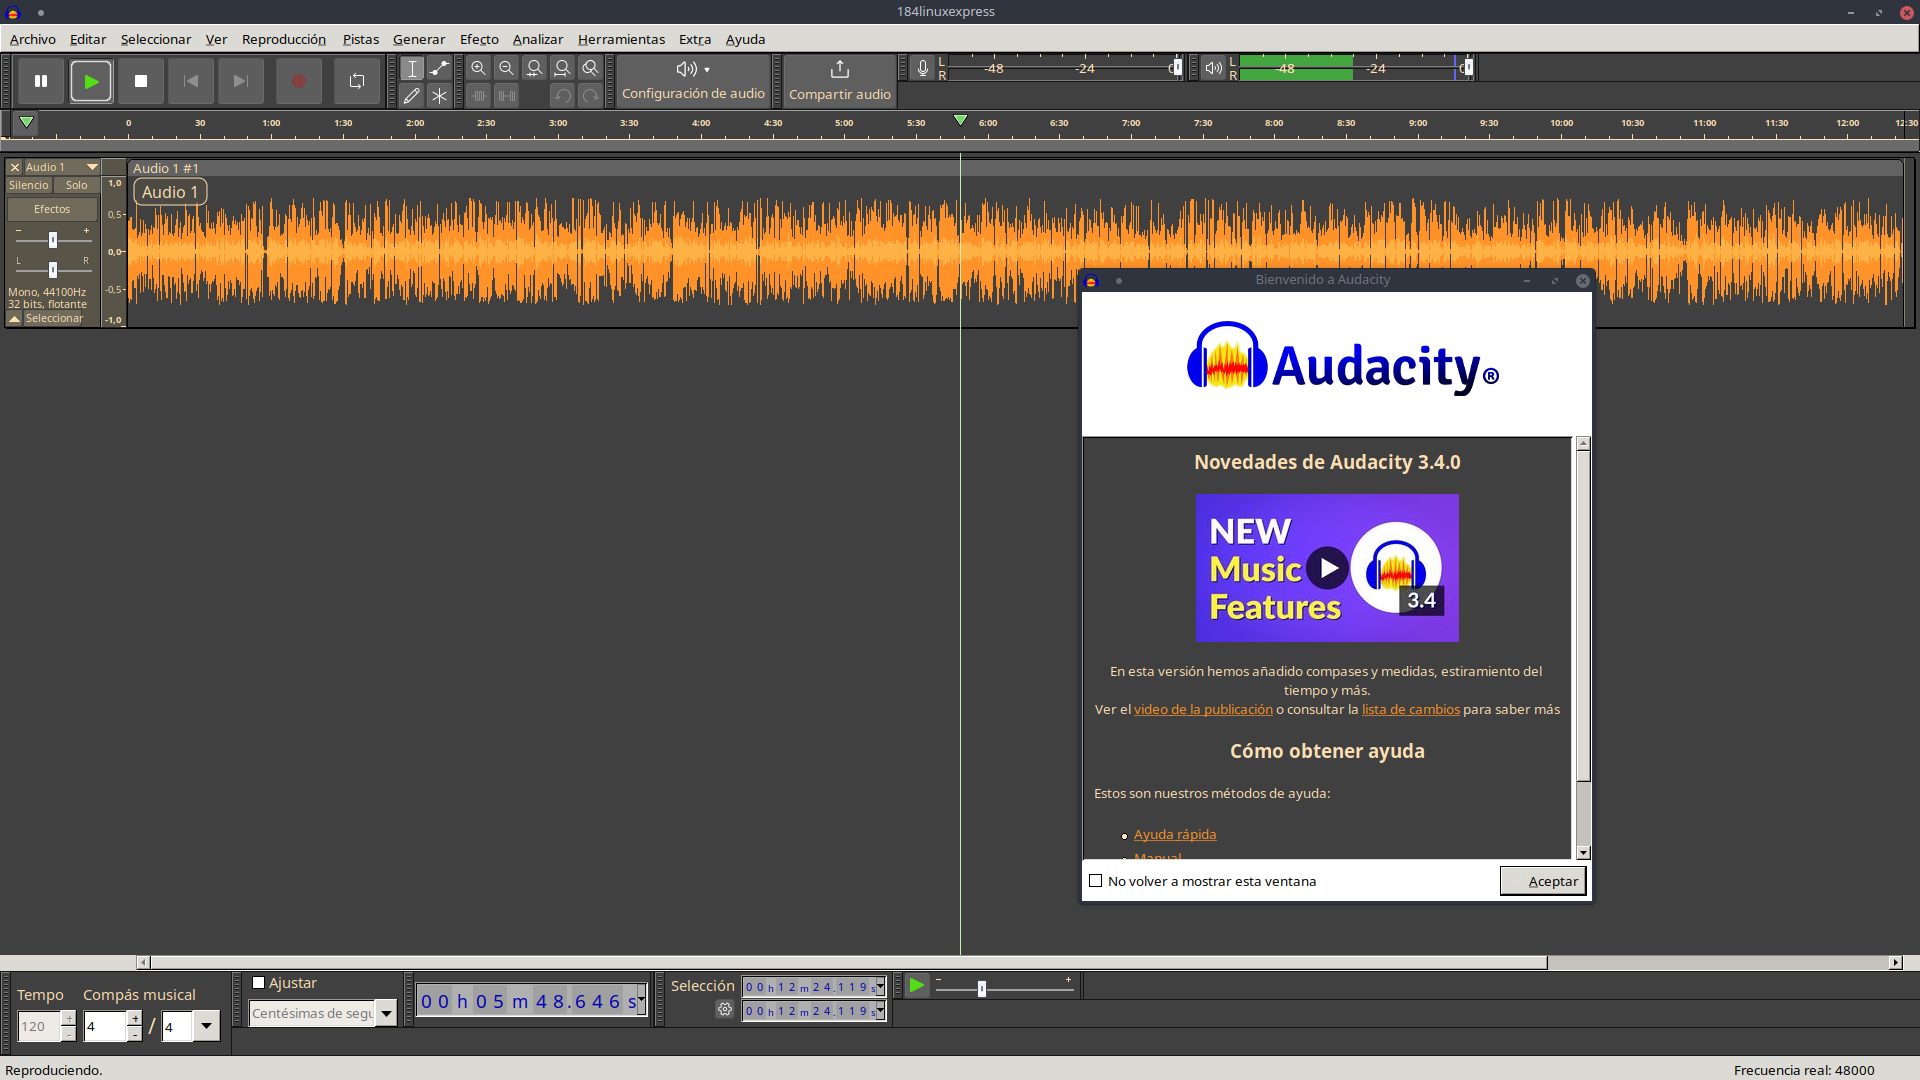
Task: Open Efectos panel for Audio 1
Action: (x=52, y=209)
